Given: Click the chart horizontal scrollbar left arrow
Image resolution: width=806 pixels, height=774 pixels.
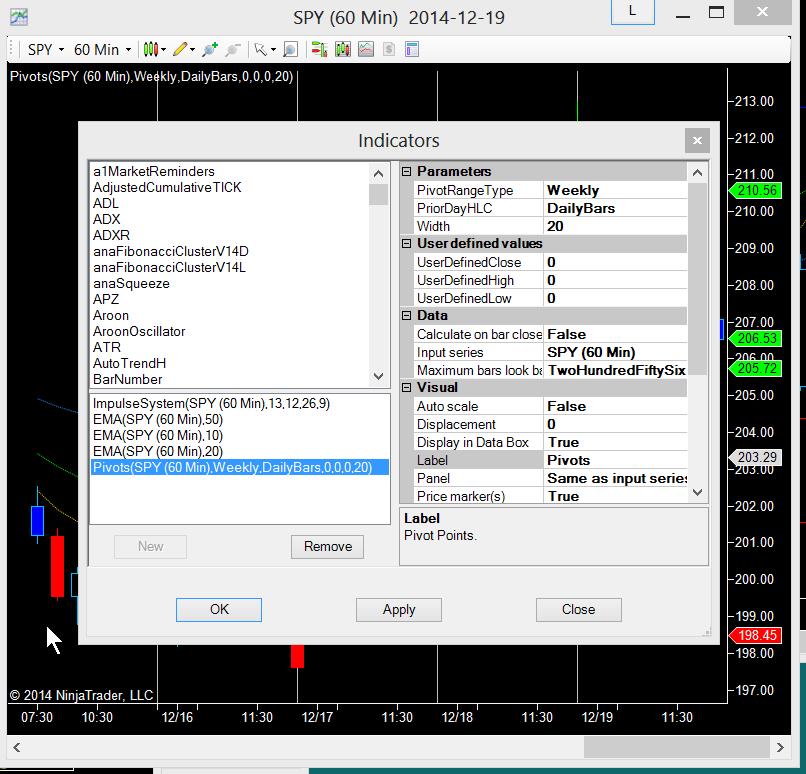Looking at the screenshot, I should pos(17,747).
